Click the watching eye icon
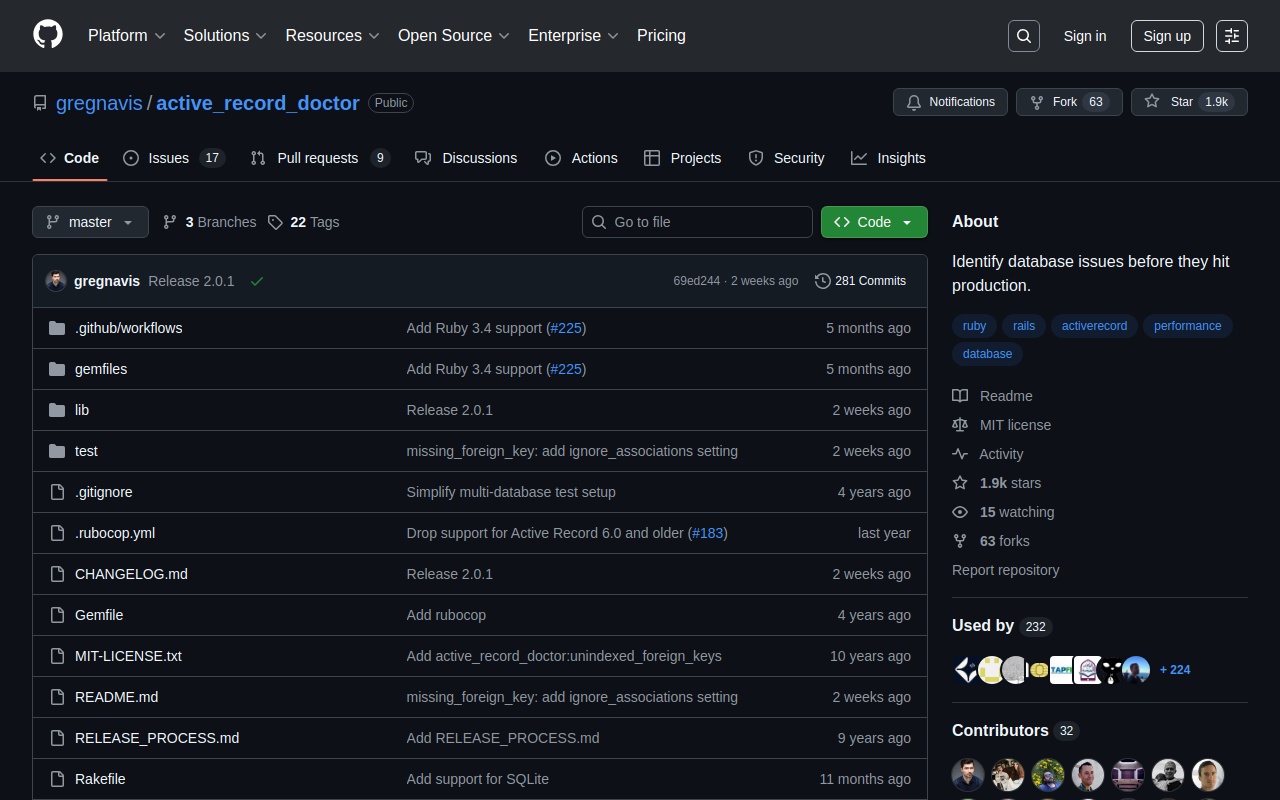Image resolution: width=1280 pixels, height=800 pixels. click(x=960, y=511)
